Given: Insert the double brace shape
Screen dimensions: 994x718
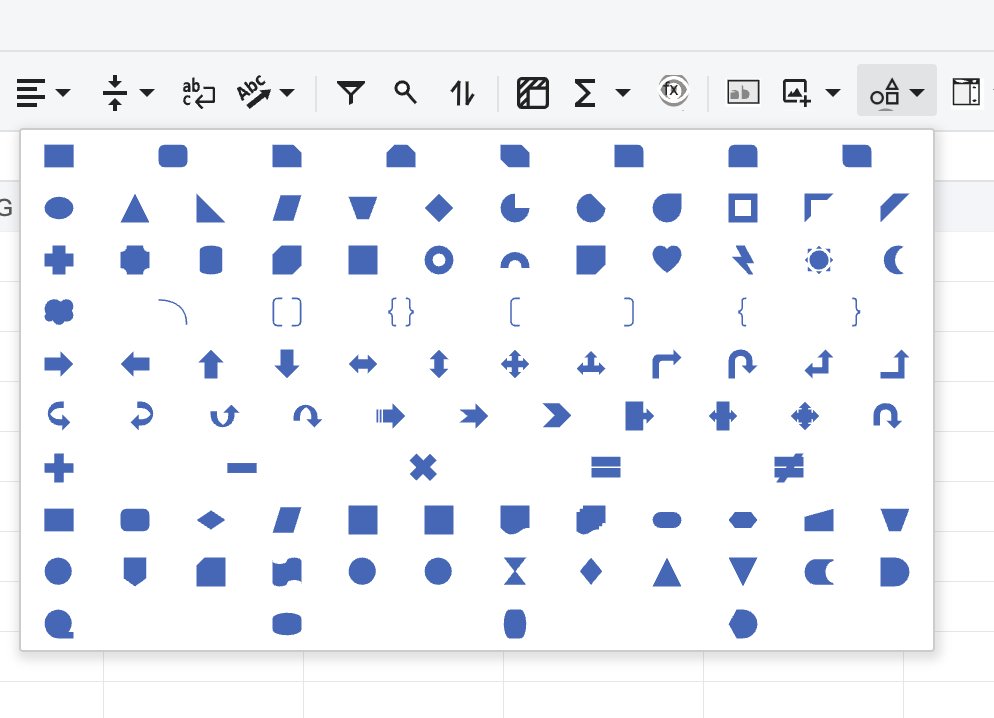Looking at the screenshot, I should 401,312.
